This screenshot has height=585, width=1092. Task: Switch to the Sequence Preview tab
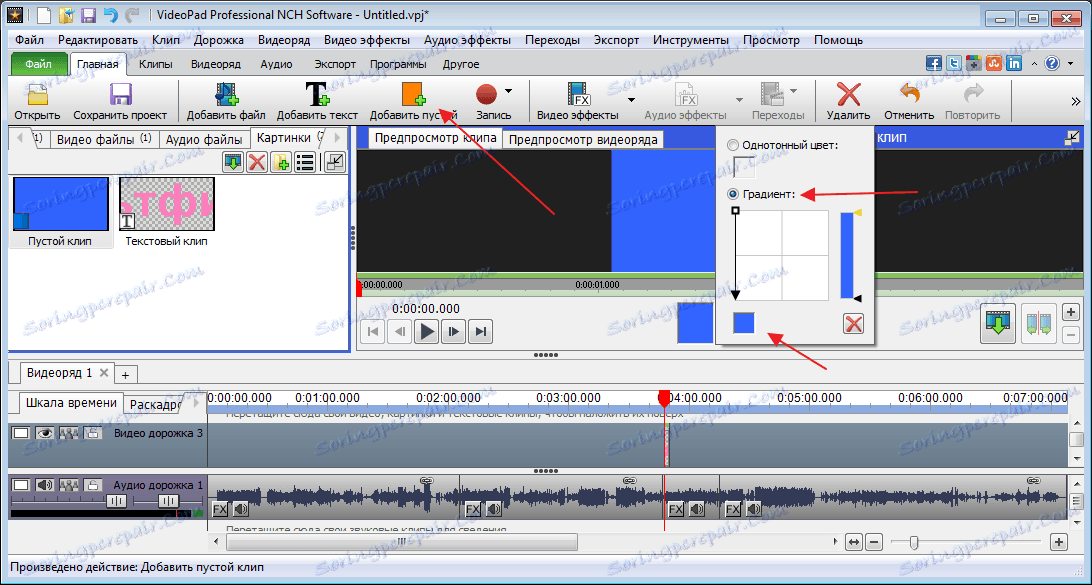tap(582, 139)
